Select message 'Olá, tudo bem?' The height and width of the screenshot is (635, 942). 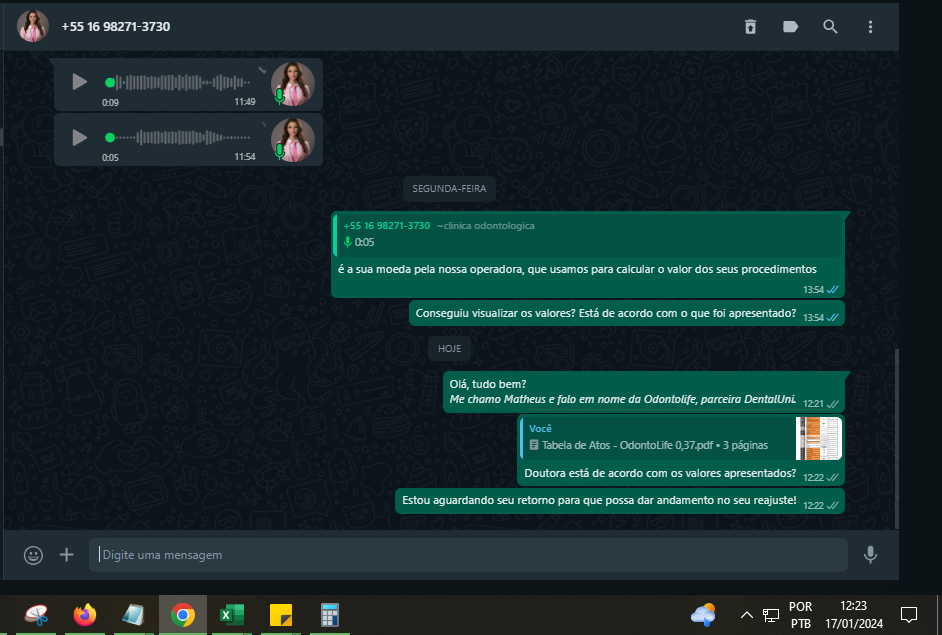point(643,392)
